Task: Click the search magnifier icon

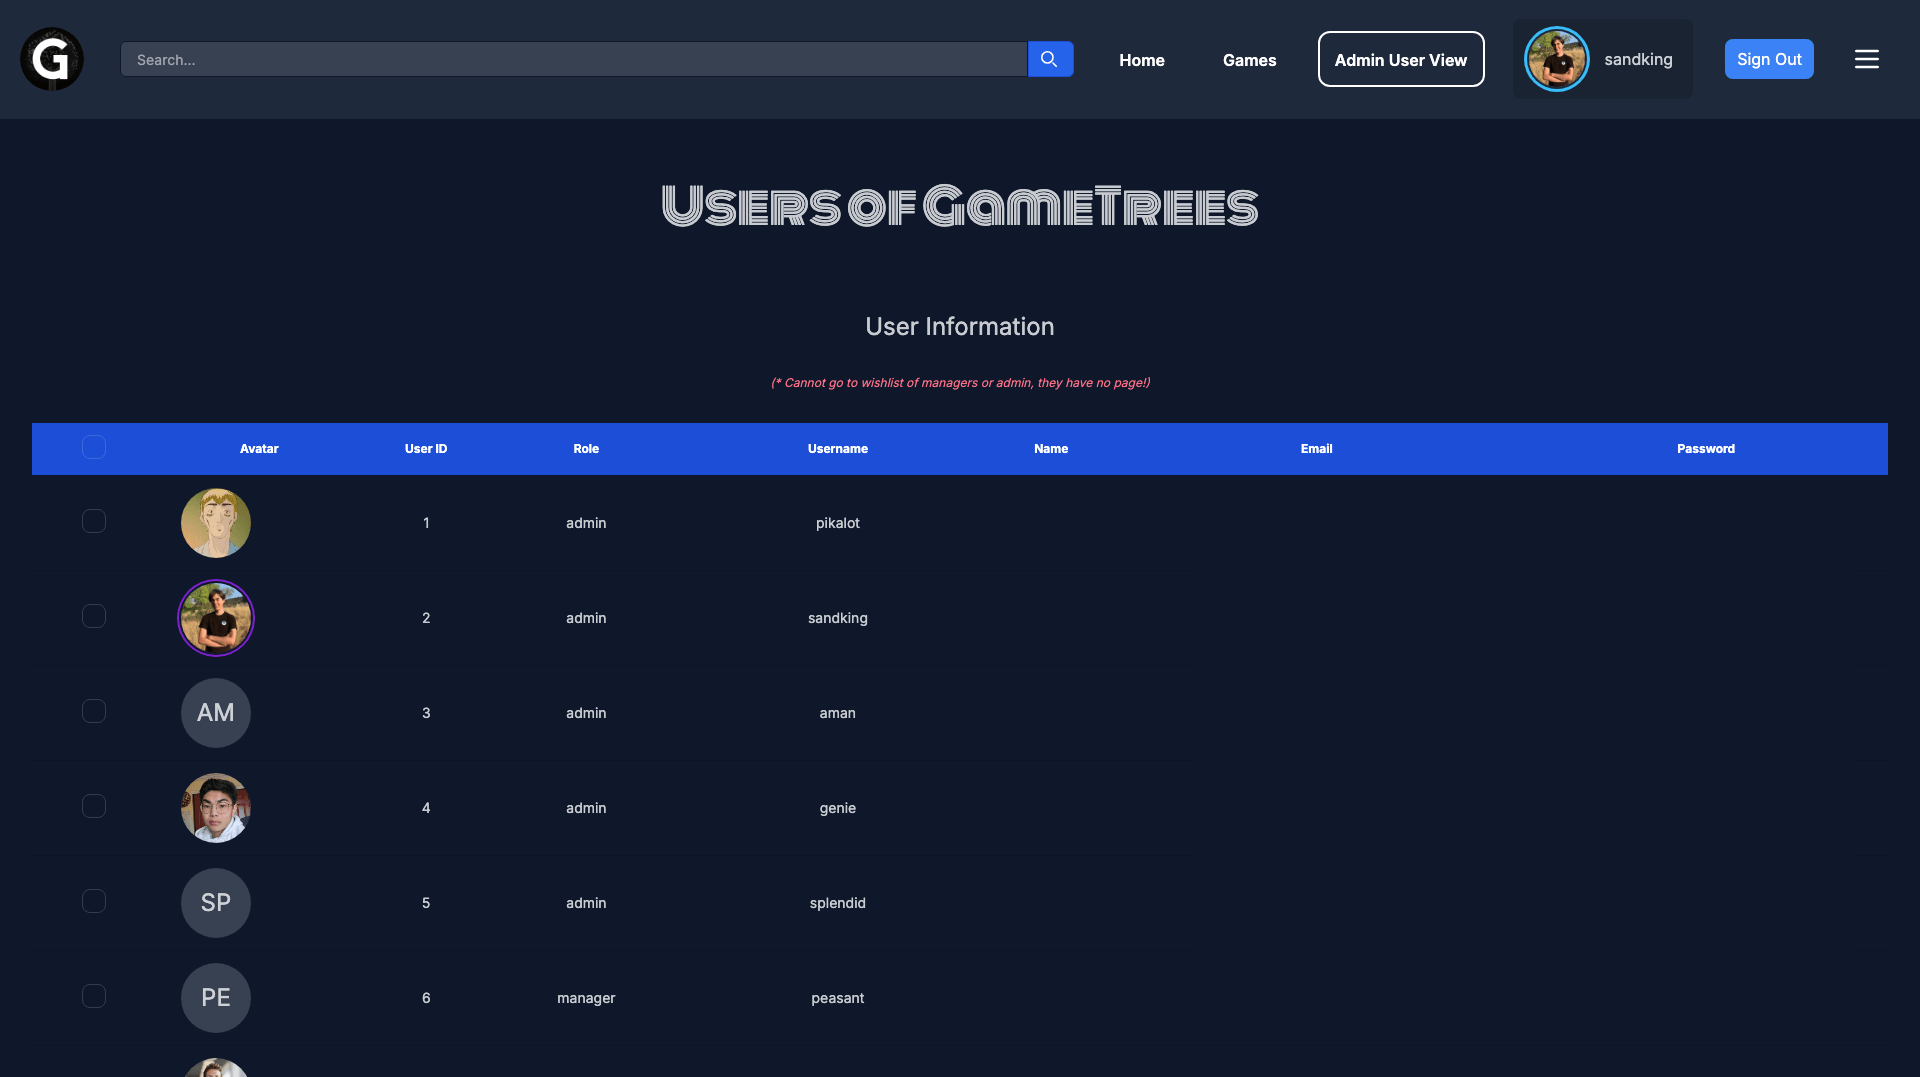Action: (1049, 59)
